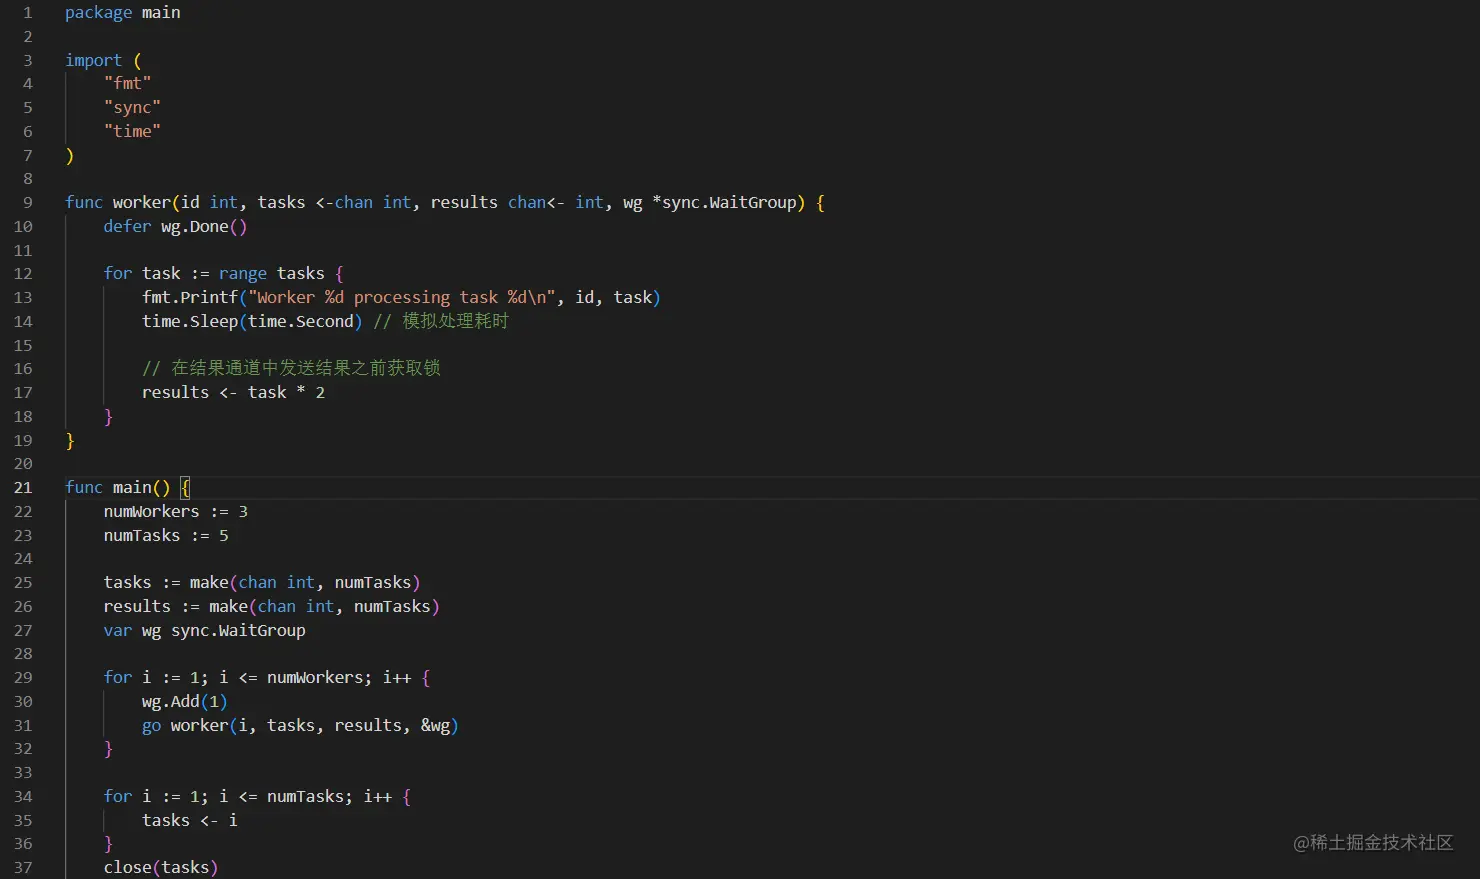Click line number 25 in the gutter
This screenshot has height=879, width=1480.
point(23,583)
